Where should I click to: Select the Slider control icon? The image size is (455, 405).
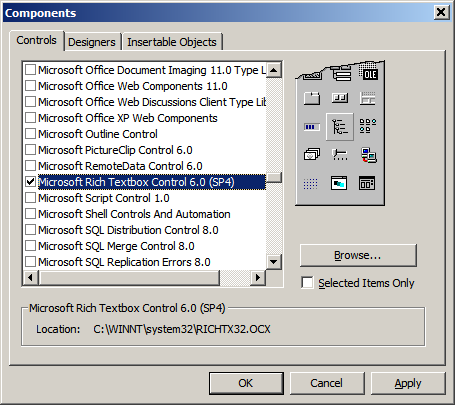coord(340,155)
